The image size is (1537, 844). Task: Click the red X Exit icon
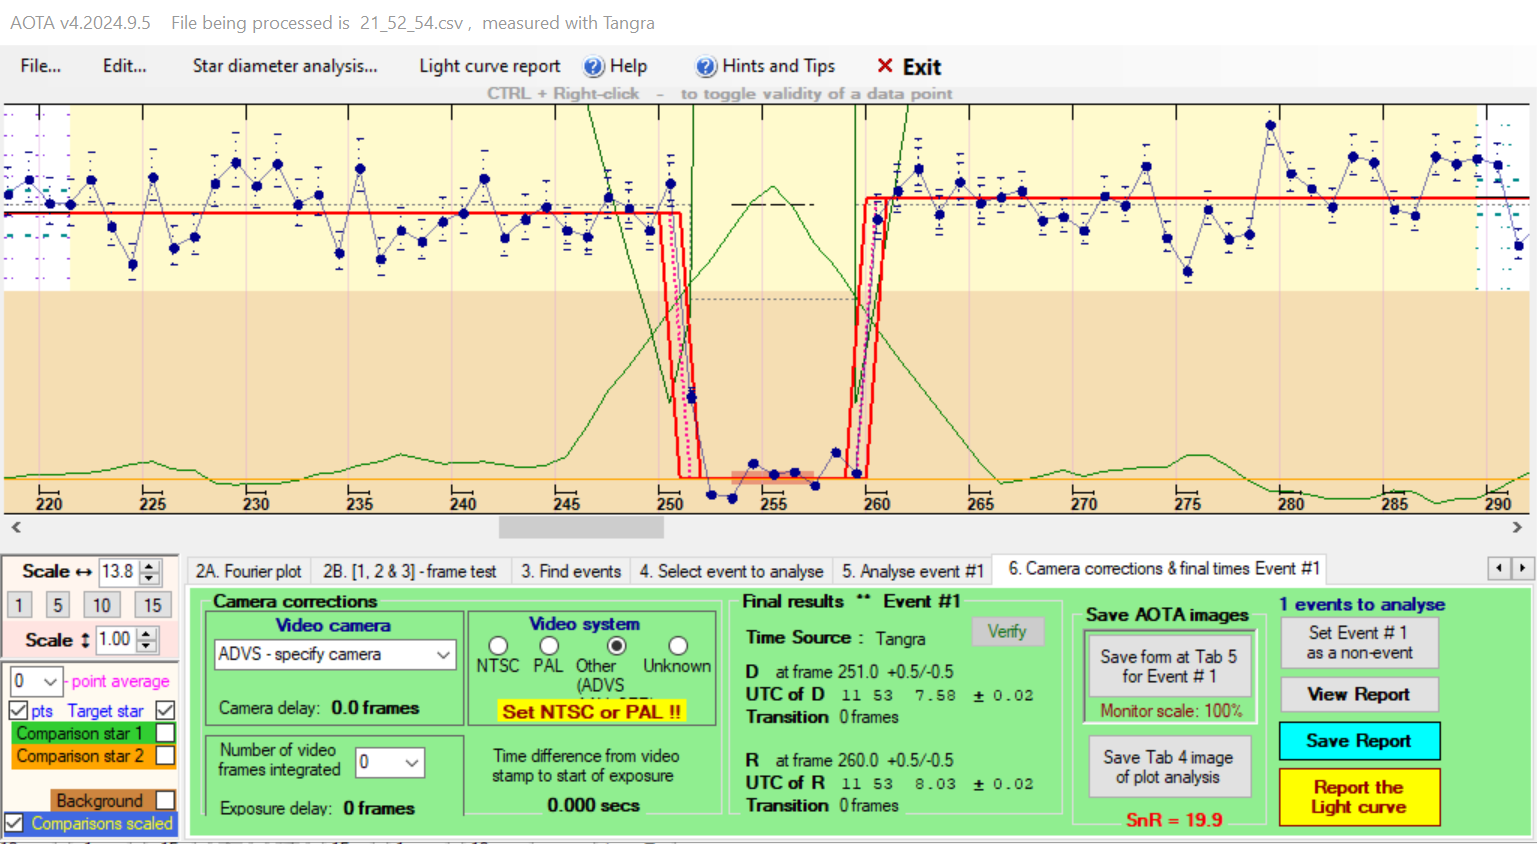coord(885,66)
